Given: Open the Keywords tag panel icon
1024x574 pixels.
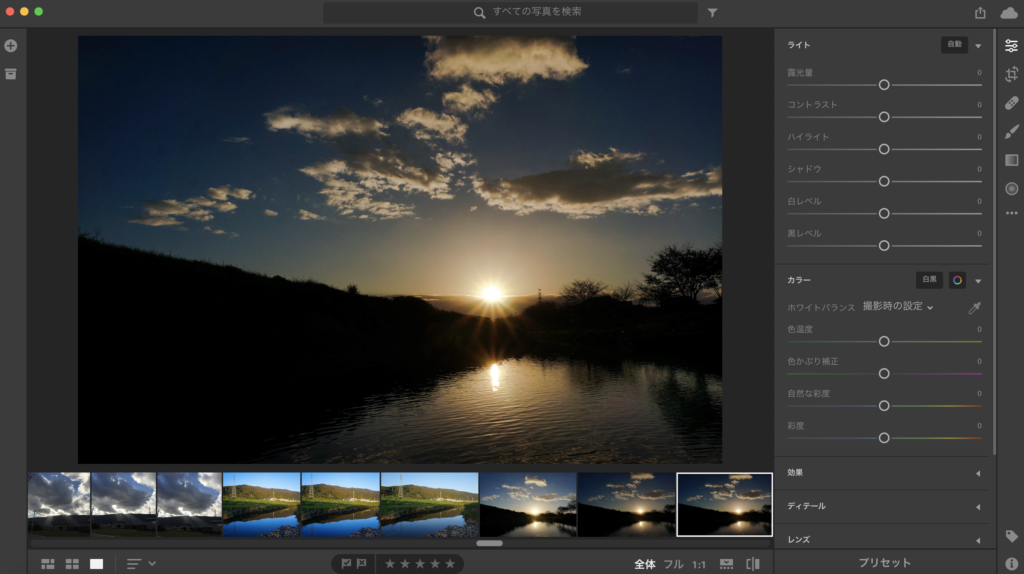Looking at the screenshot, I should (1011, 536).
